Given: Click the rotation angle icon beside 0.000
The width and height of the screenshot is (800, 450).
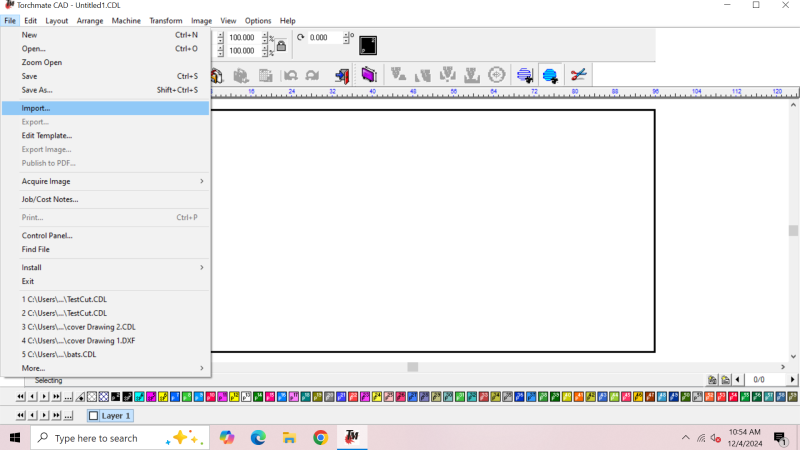Looking at the screenshot, I should click(301, 37).
